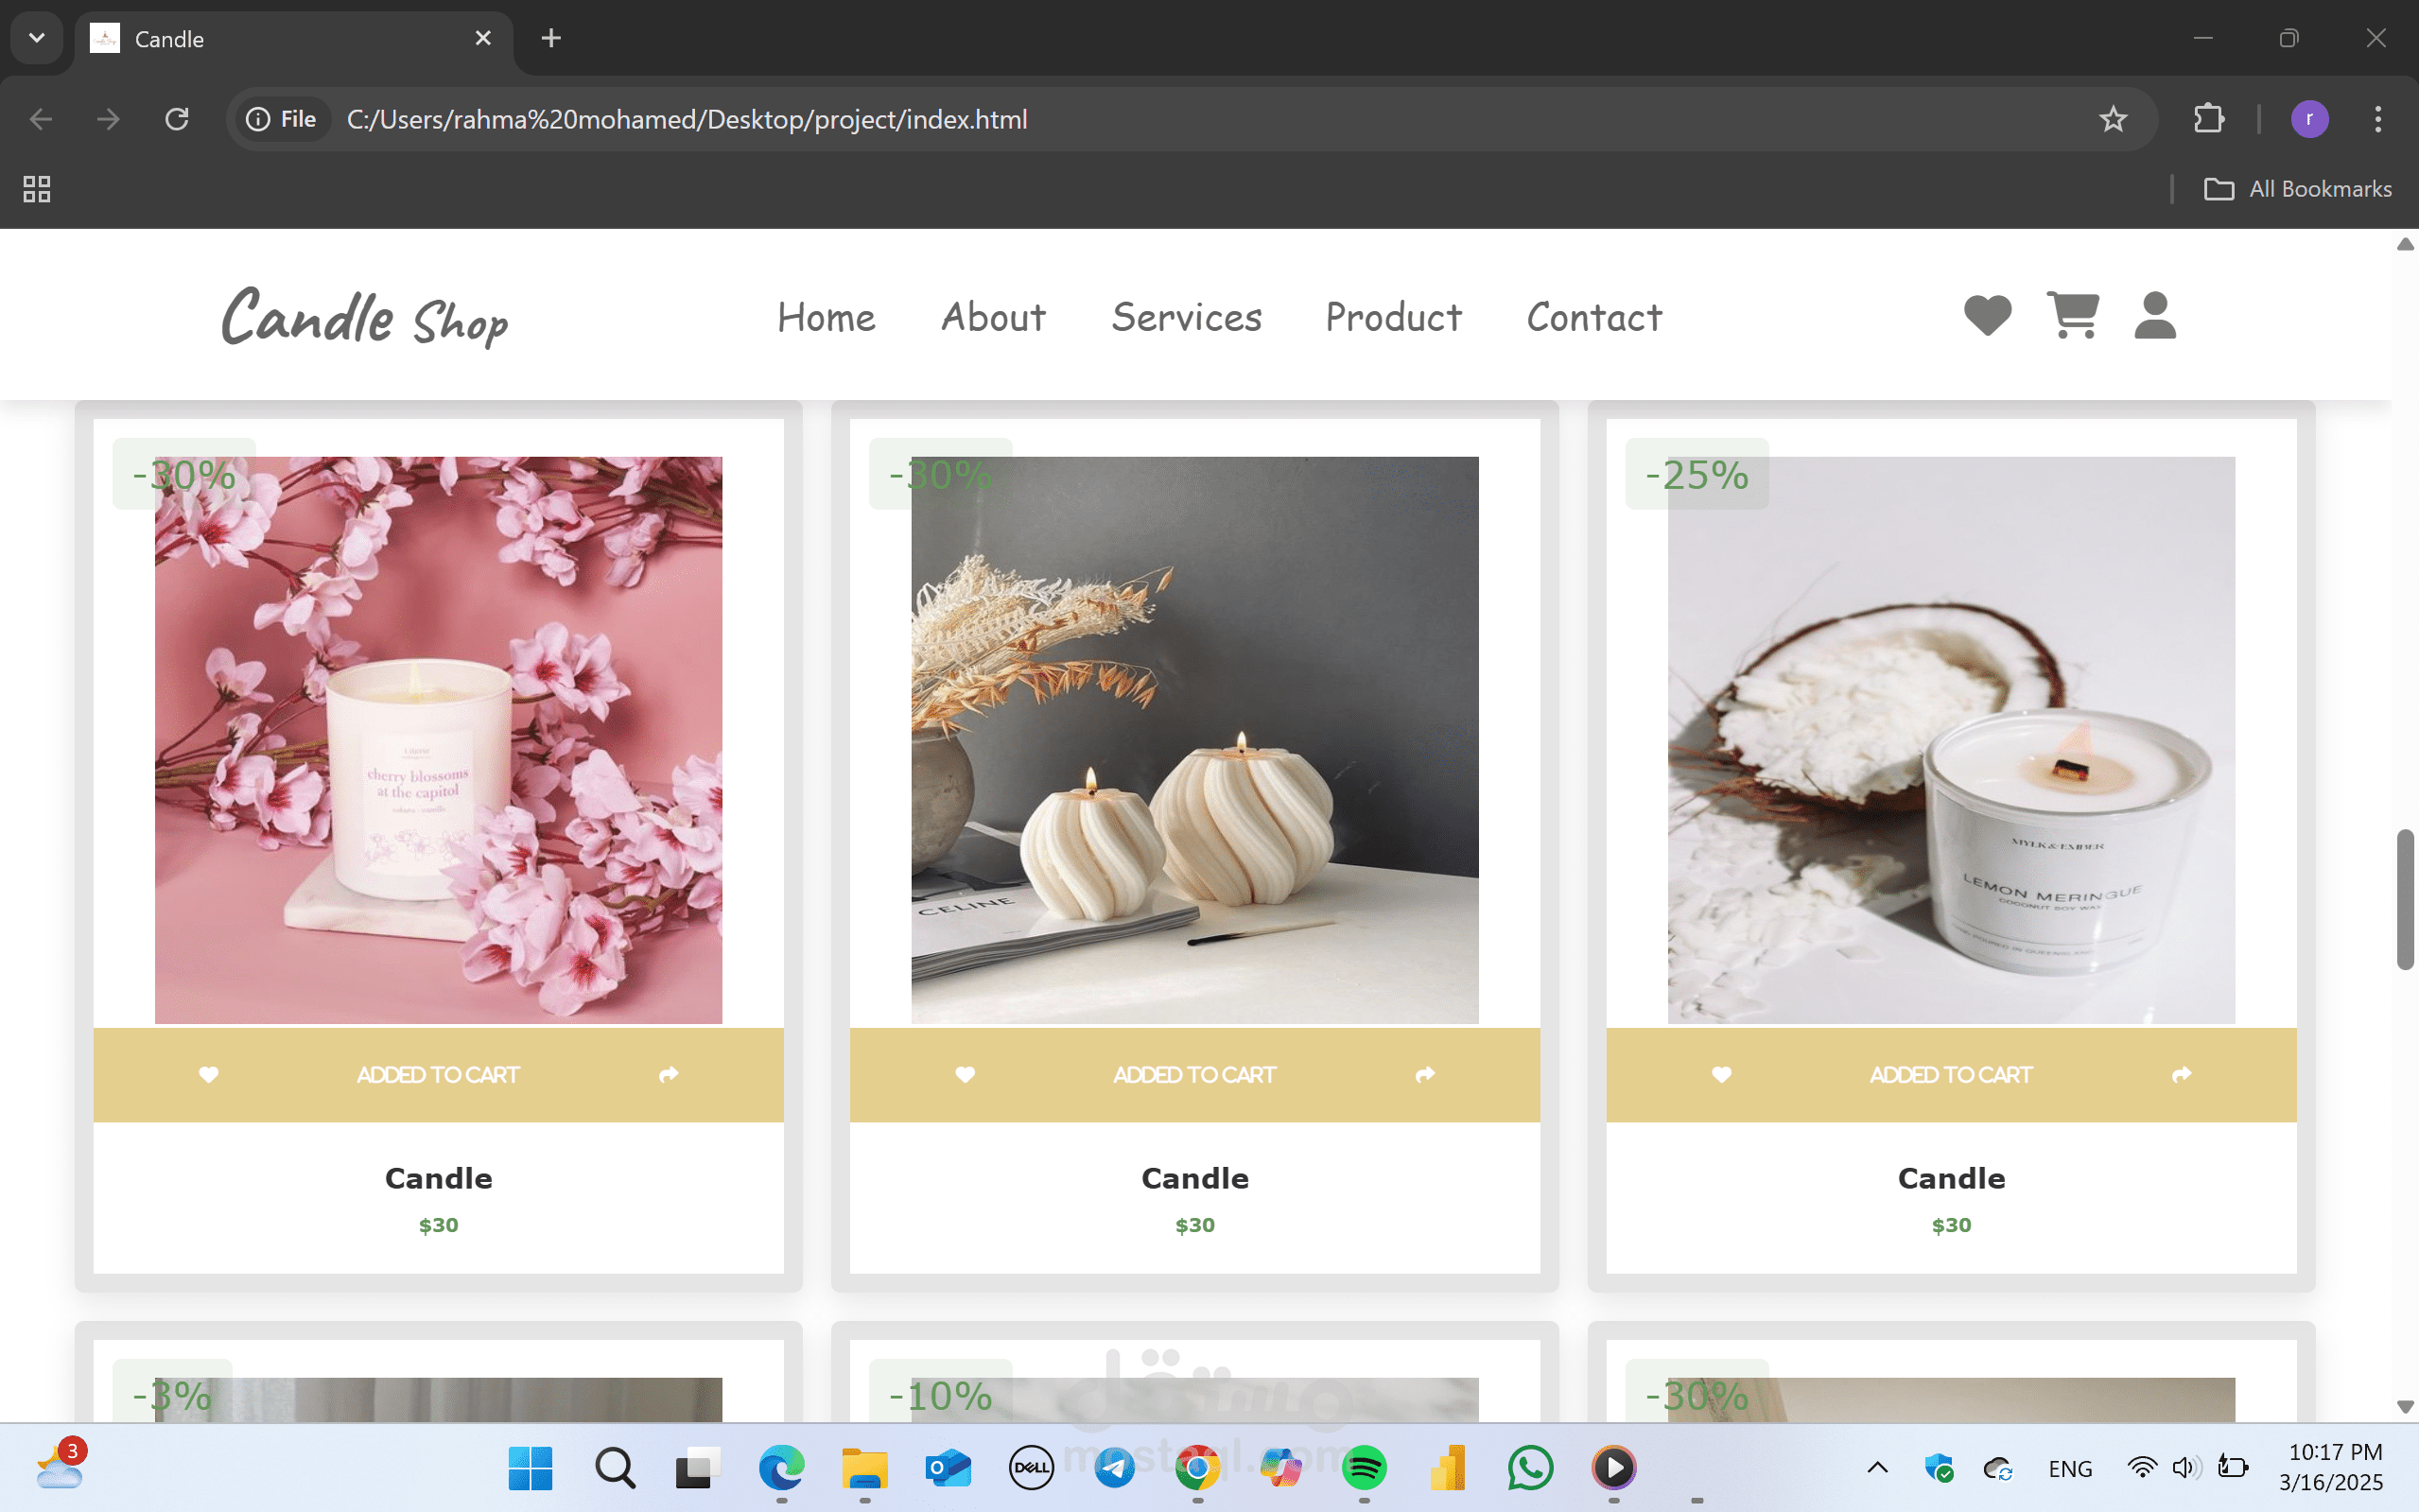
Task: Open the wishlist heart icon in header
Action: [x=1986, y=316]
